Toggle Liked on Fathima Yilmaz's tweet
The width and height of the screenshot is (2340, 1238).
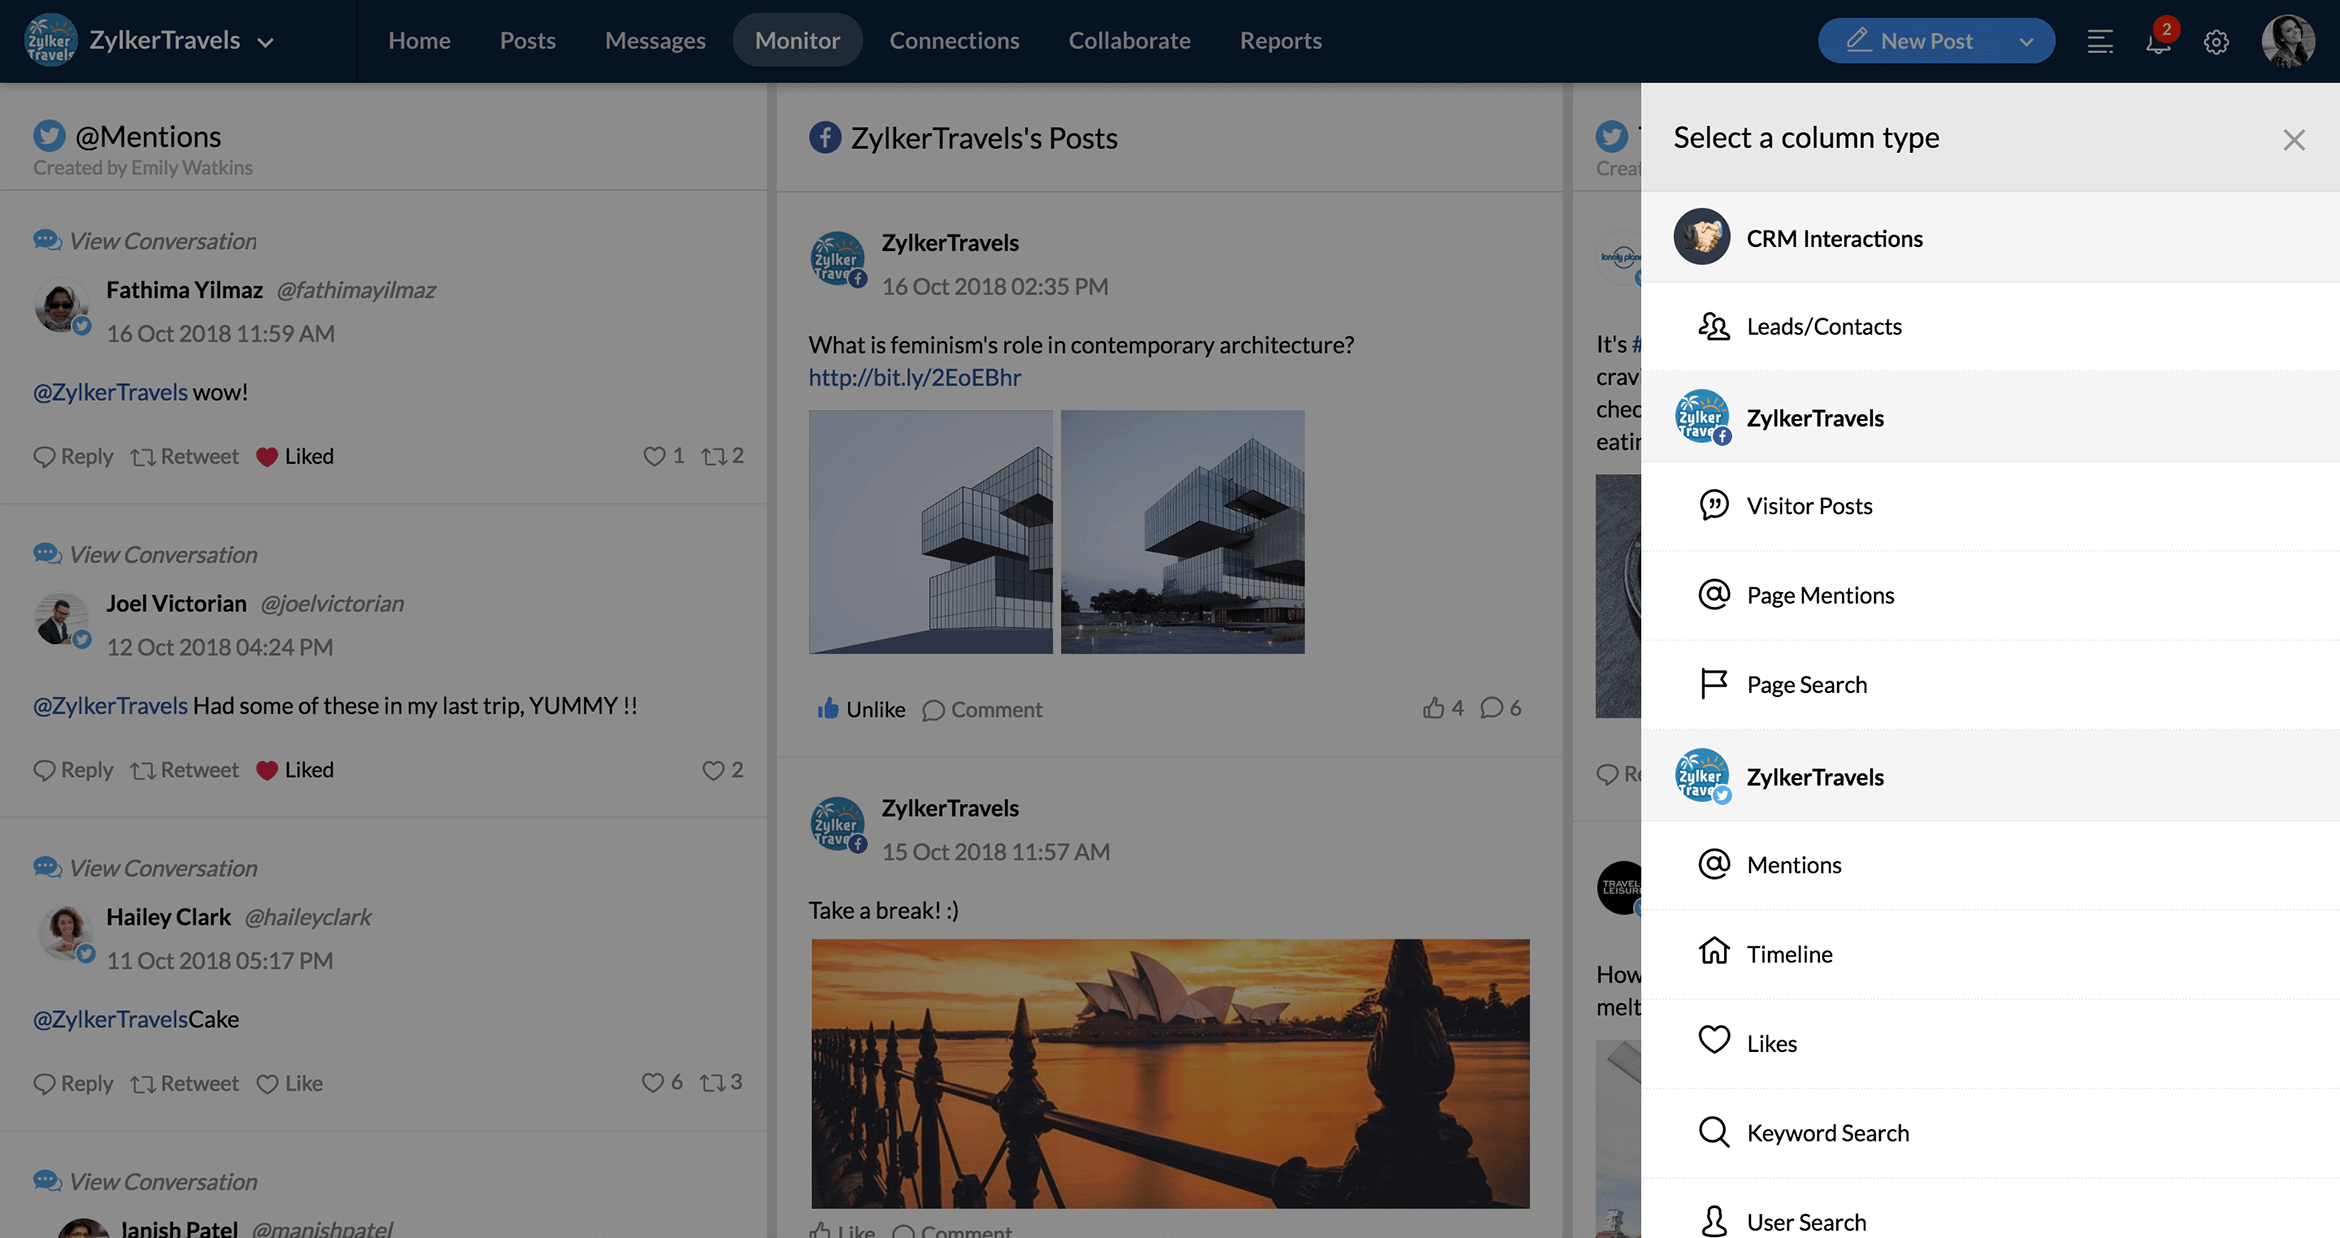(x=295, y=456)
